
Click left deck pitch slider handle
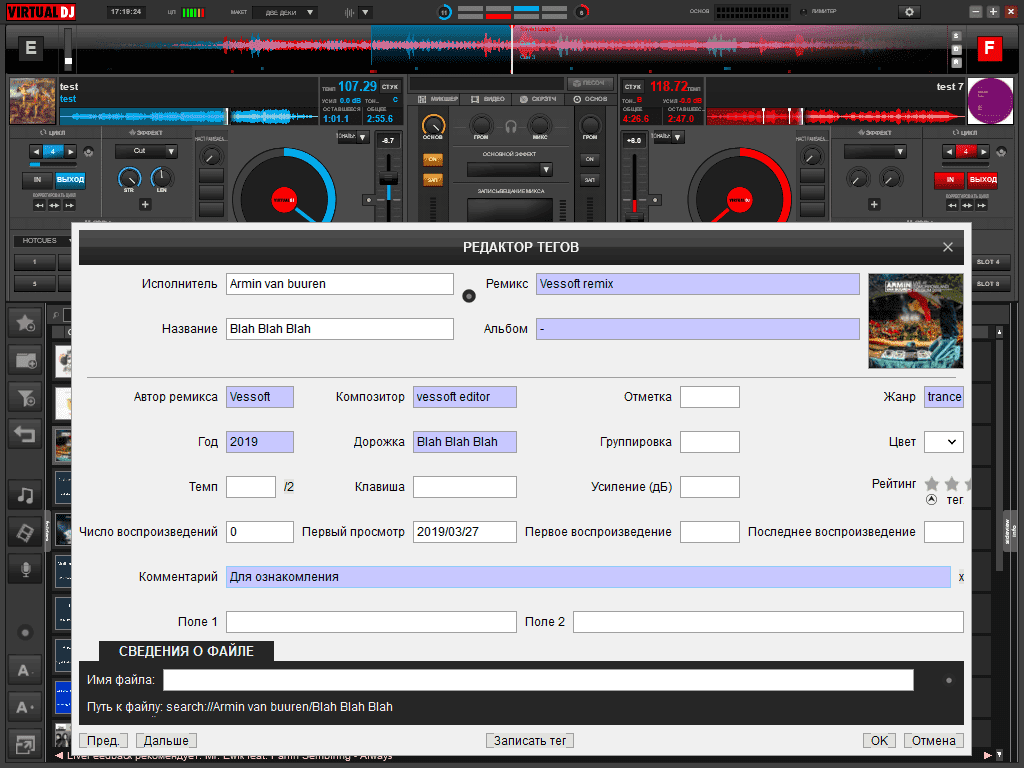389,178
